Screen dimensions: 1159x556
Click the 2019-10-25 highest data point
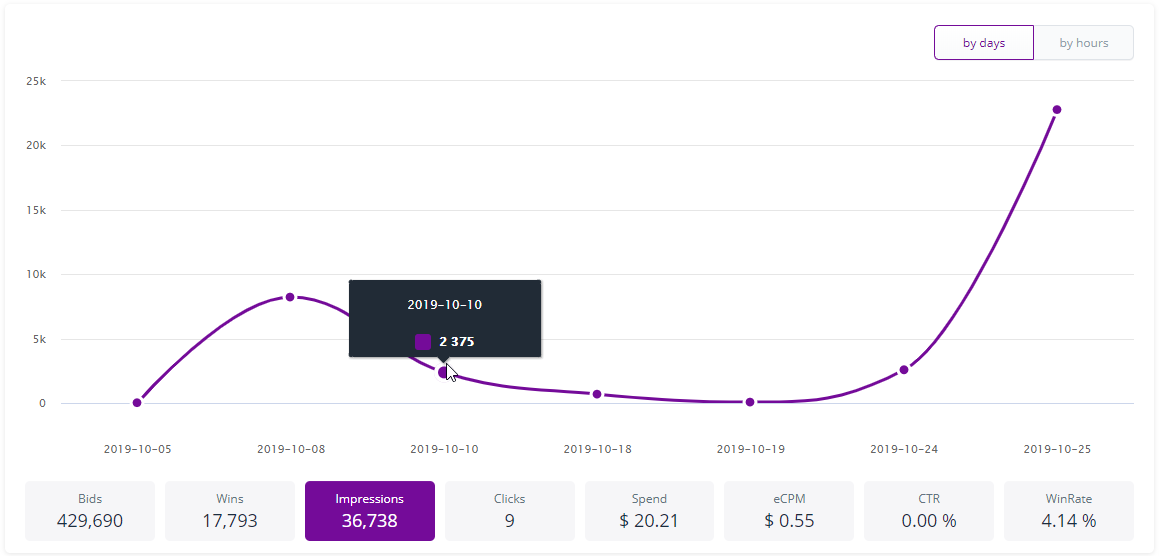click(1057, 110)
